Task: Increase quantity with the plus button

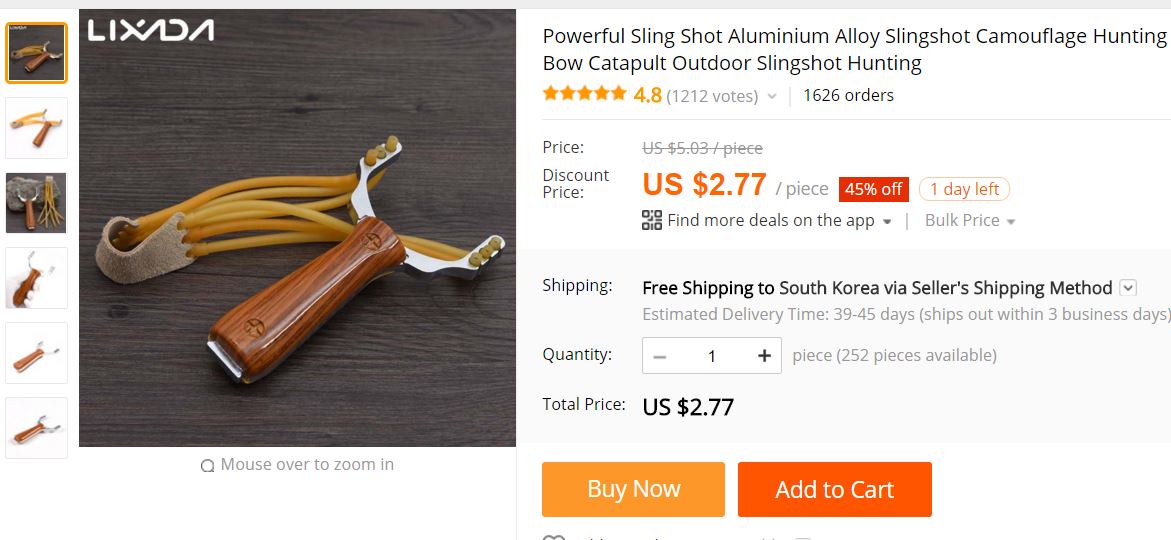Action: pos(764,356)
